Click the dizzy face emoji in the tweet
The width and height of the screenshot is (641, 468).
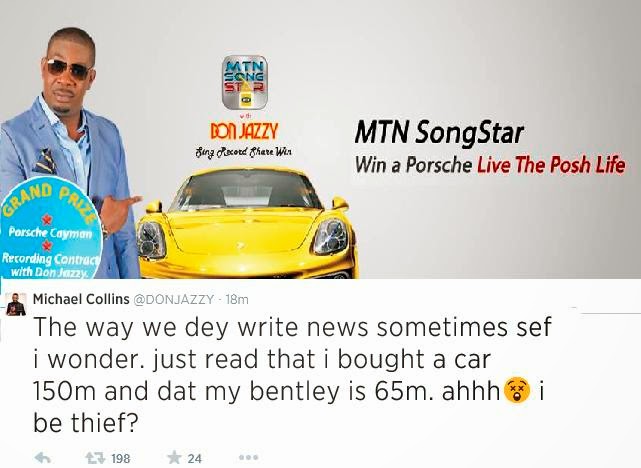point(518,391)
